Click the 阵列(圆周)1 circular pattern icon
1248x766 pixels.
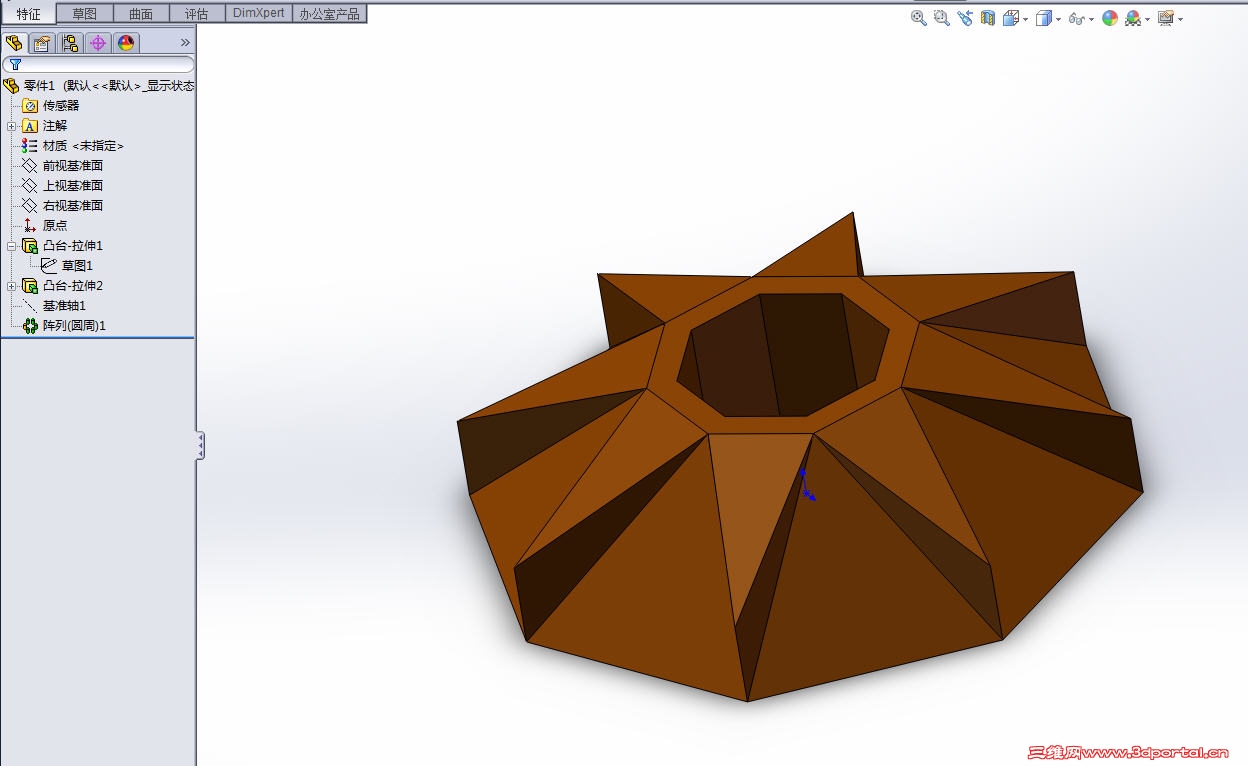point(30,326)
